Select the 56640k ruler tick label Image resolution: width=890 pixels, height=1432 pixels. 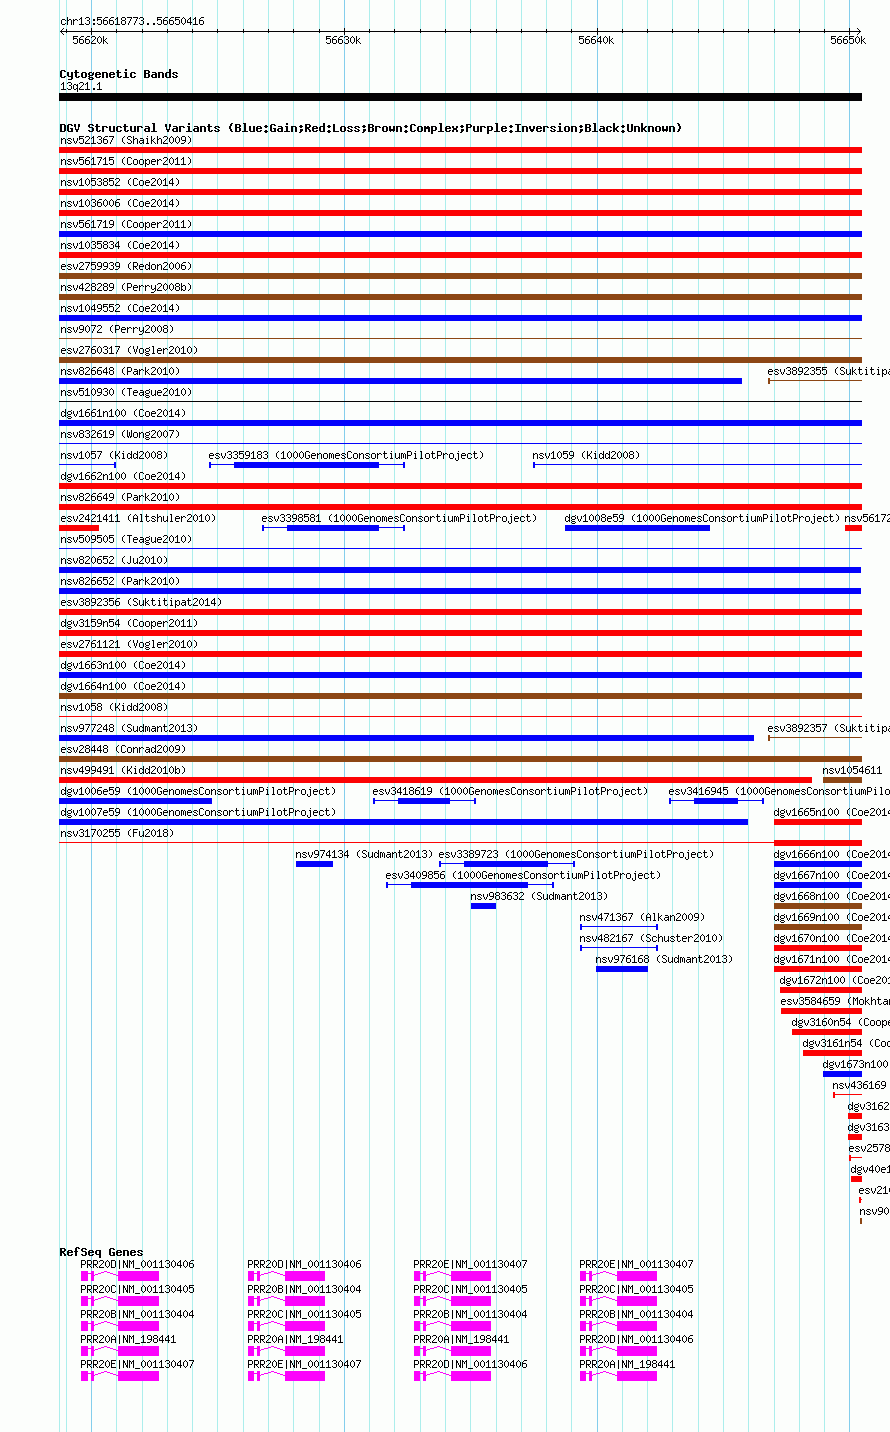pyautogui.click(x=596, y=40)
